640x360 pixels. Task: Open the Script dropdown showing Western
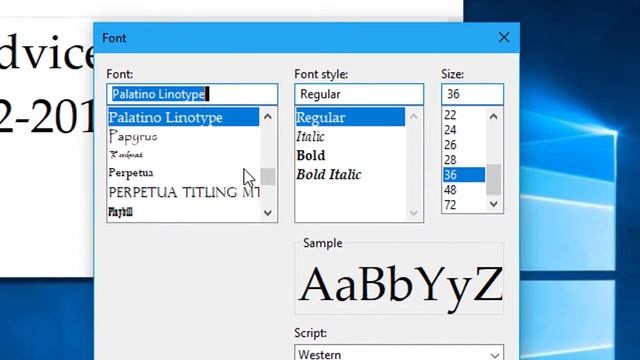(x=399, y=354)
